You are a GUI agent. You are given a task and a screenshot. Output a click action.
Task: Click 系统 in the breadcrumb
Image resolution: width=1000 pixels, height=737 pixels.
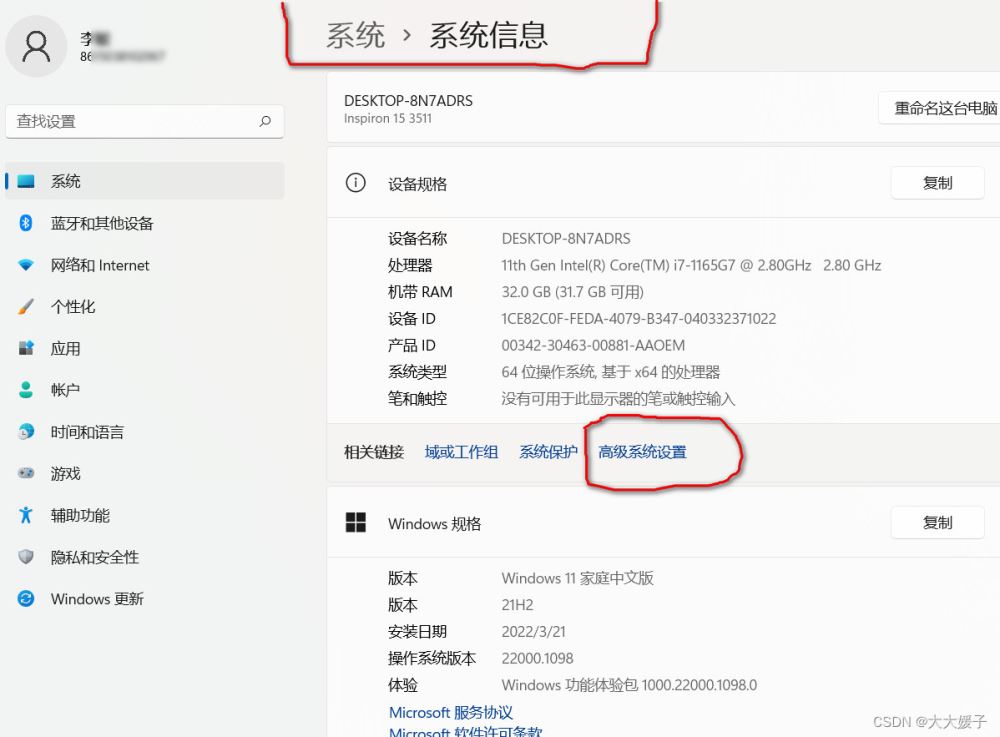point(355,35)
